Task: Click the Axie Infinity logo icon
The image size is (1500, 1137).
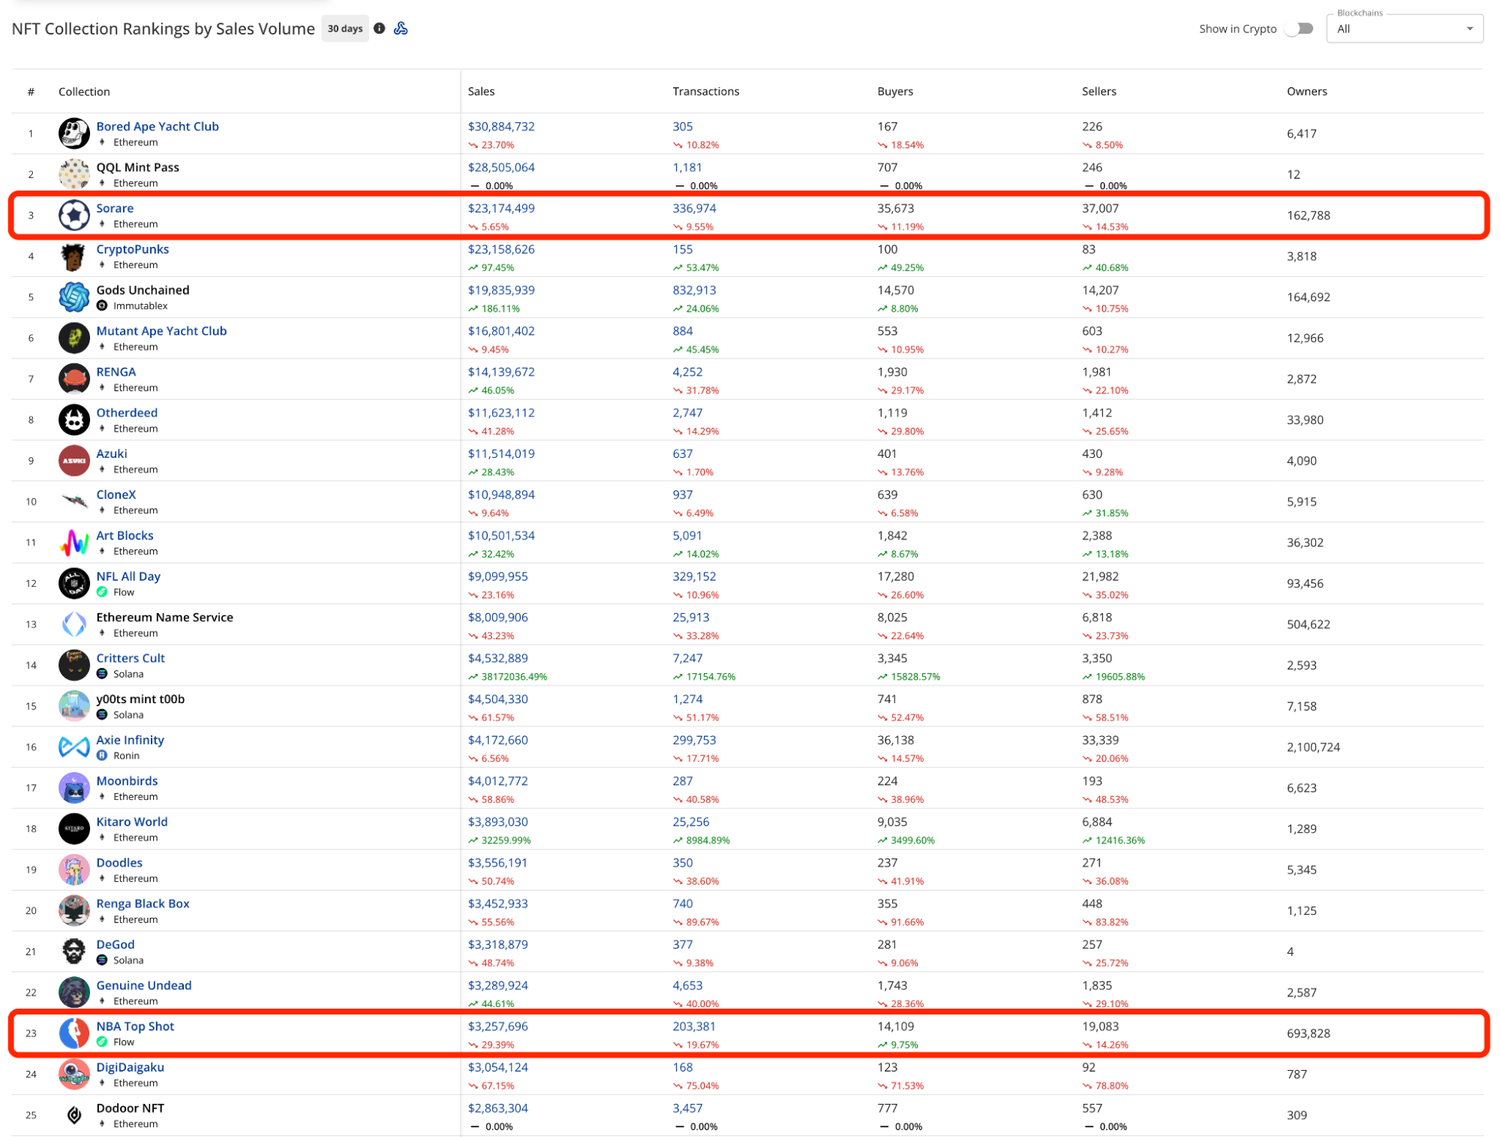Action: coord(74,747)
